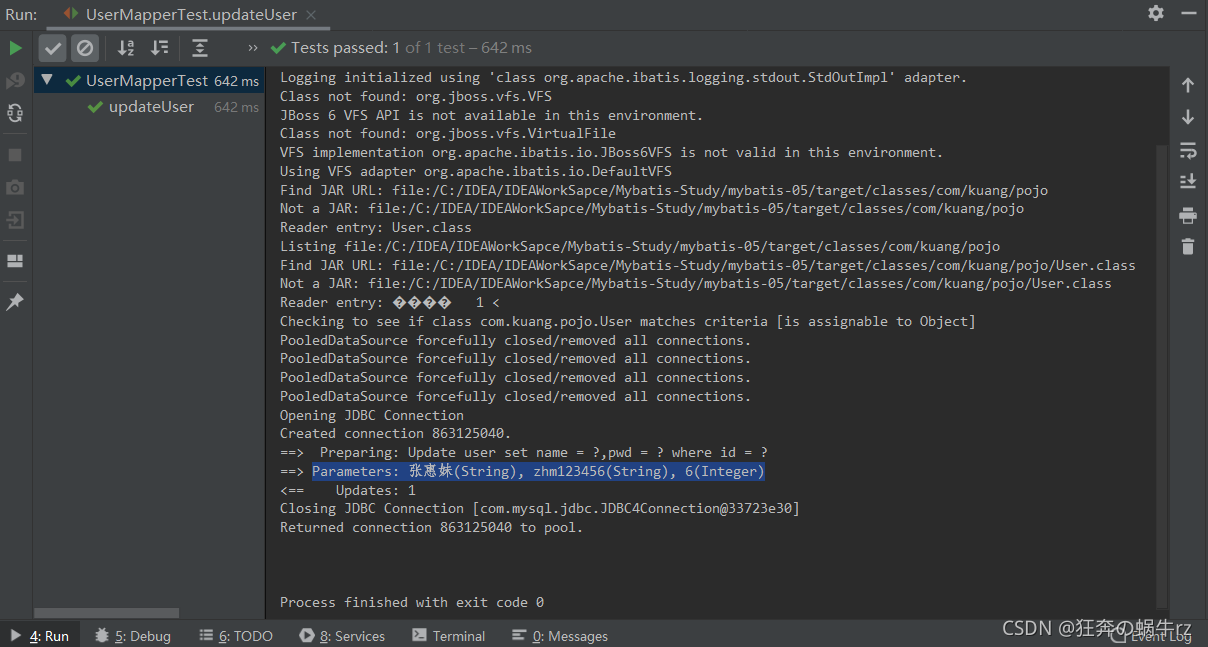1208x647 pixels.
Task: Click the Dump Threads camera icon
Action: point(15,187)
